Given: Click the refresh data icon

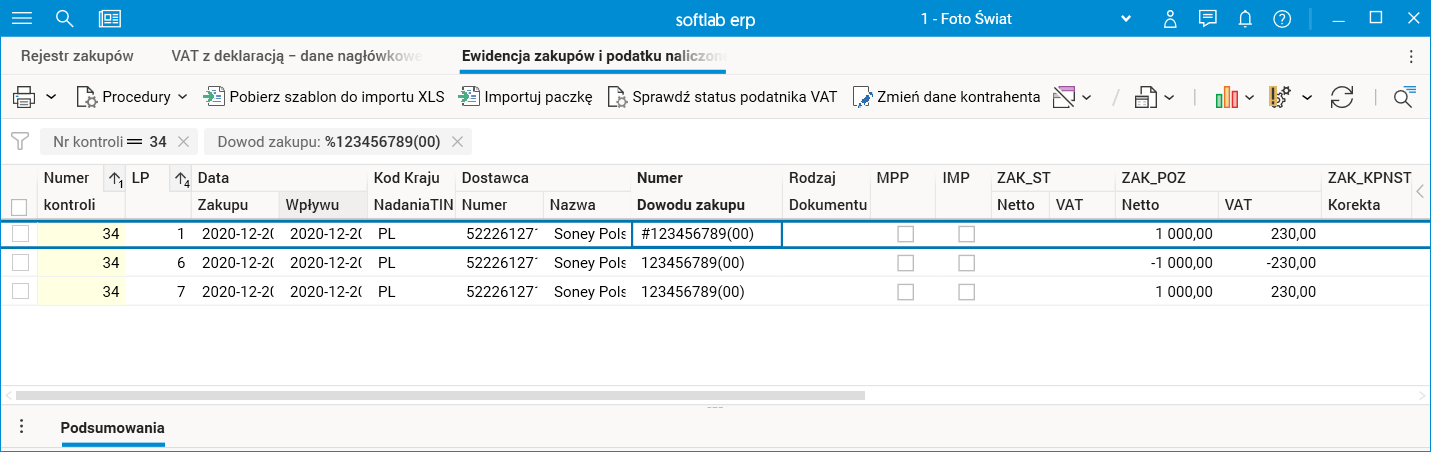Looking at the screenshot, I should point(1341,97).
